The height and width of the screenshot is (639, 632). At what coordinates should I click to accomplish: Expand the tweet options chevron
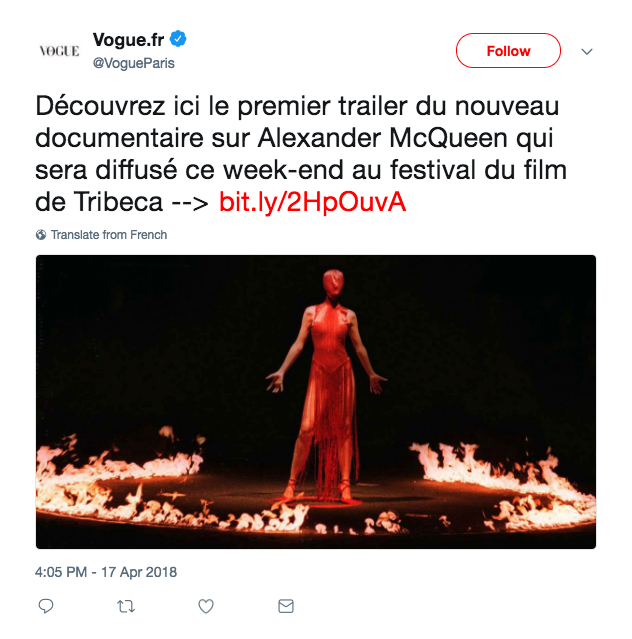point(587,51)
